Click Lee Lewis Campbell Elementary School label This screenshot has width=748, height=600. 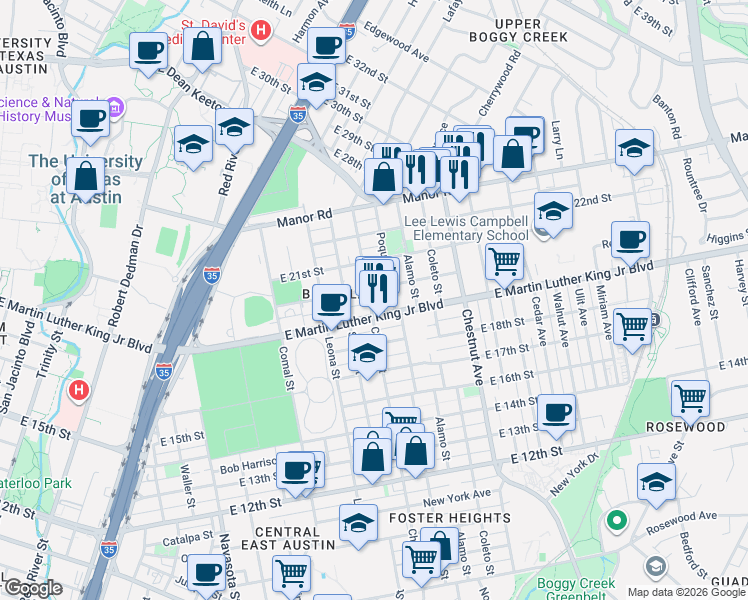[x=466, y=228]
